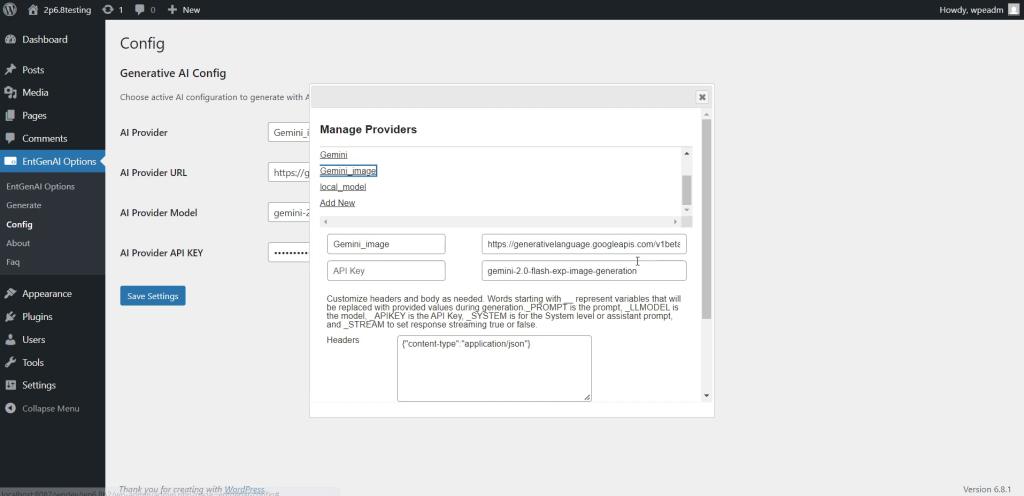Viewport: 1024px width, 496px height.
Task: Click the API Key field in dialog
Action: 386,270
